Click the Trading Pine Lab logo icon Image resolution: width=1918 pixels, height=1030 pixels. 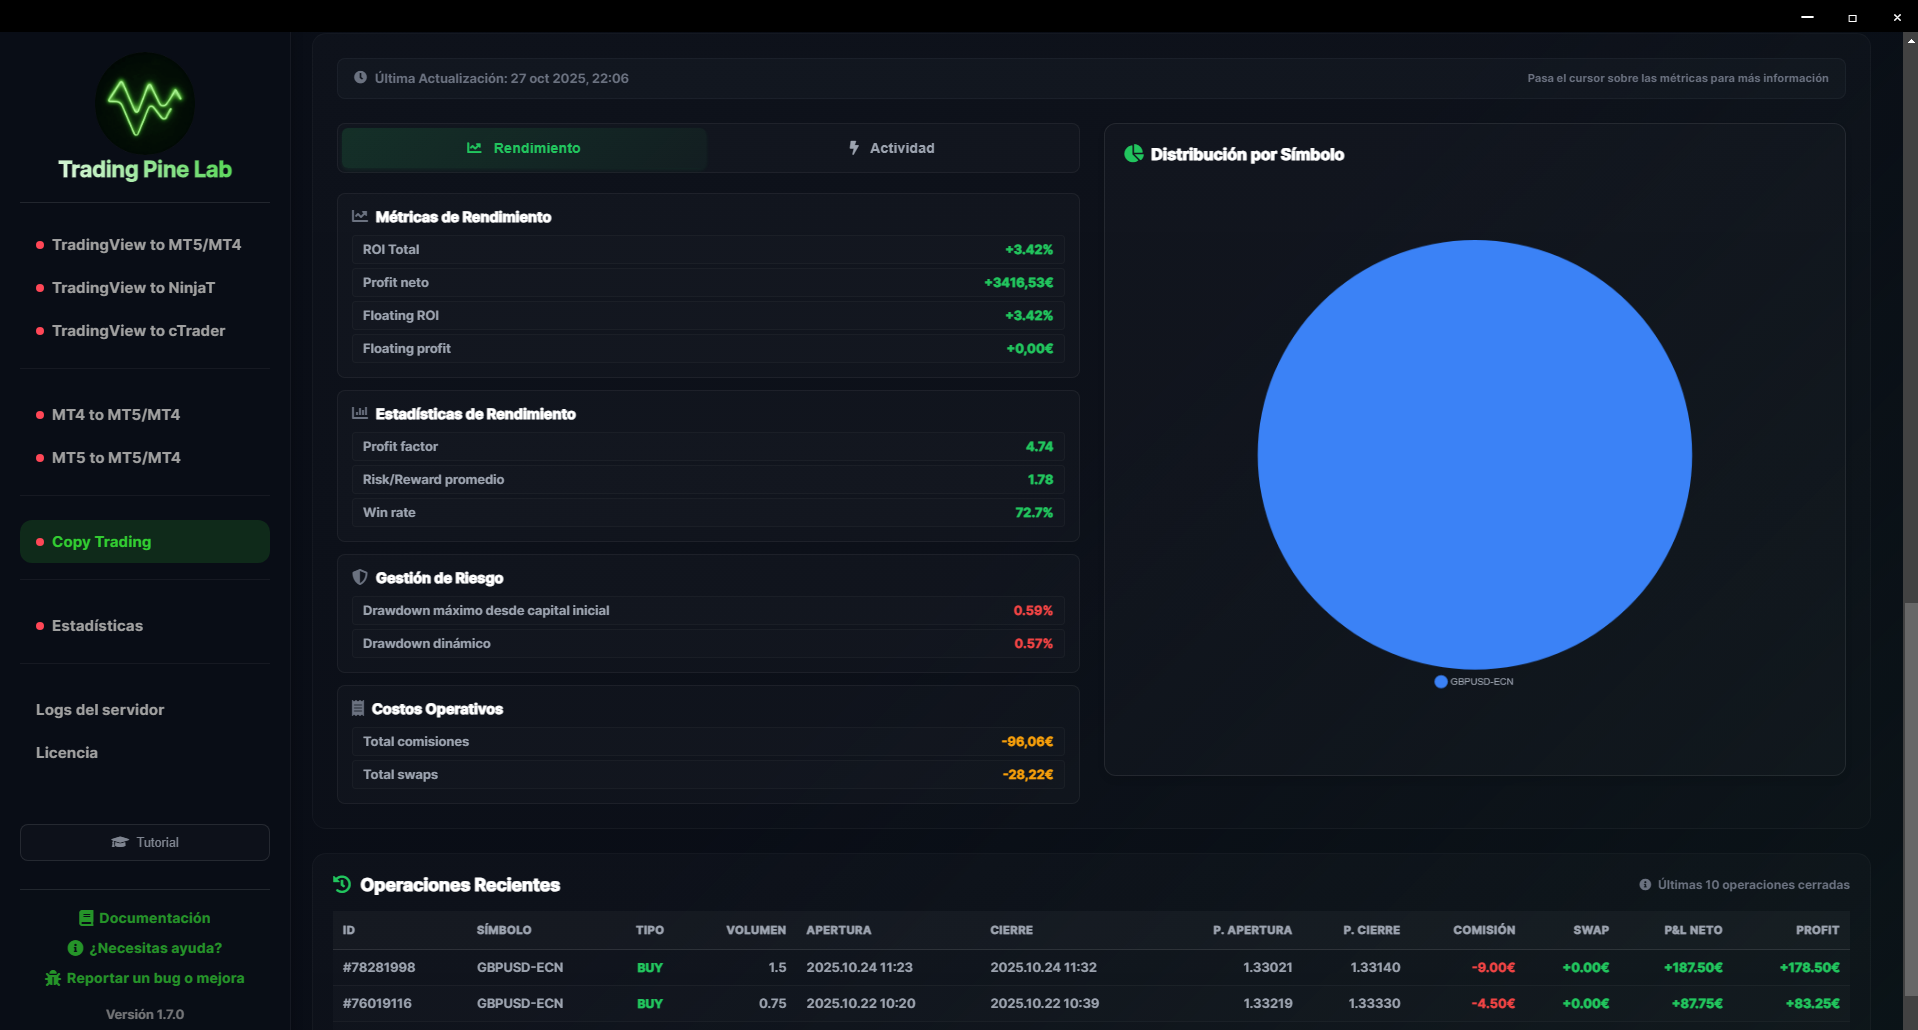(145, 104)
